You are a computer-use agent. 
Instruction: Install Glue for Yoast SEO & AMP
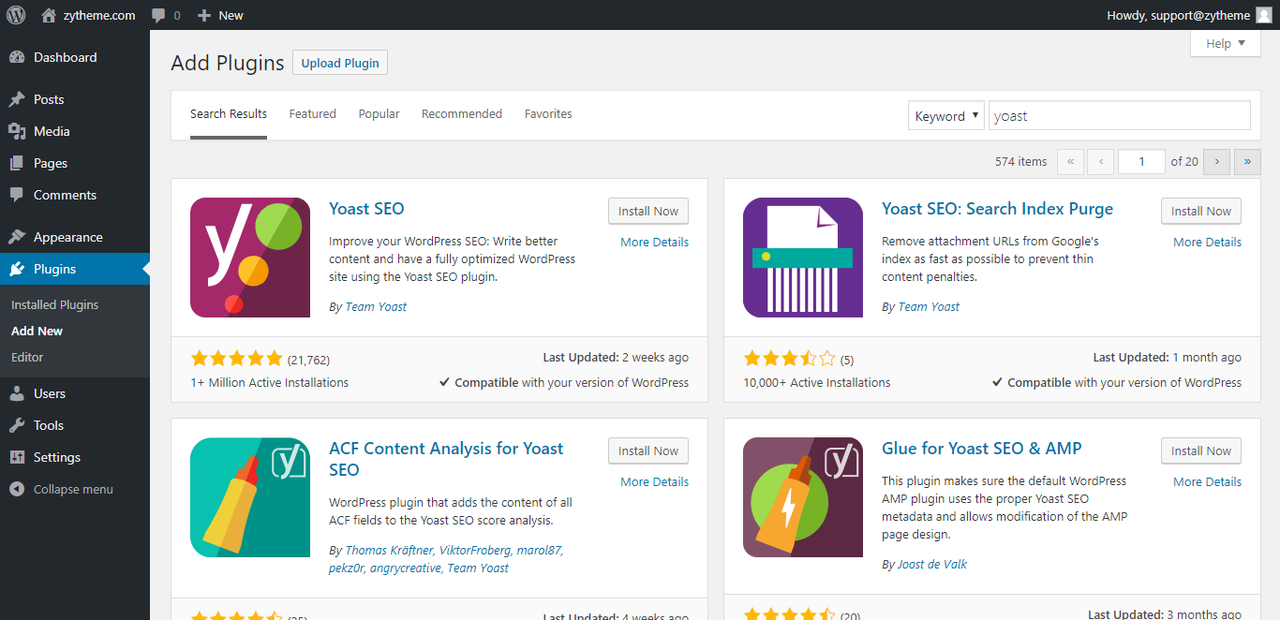click(x=1201, y=451)
